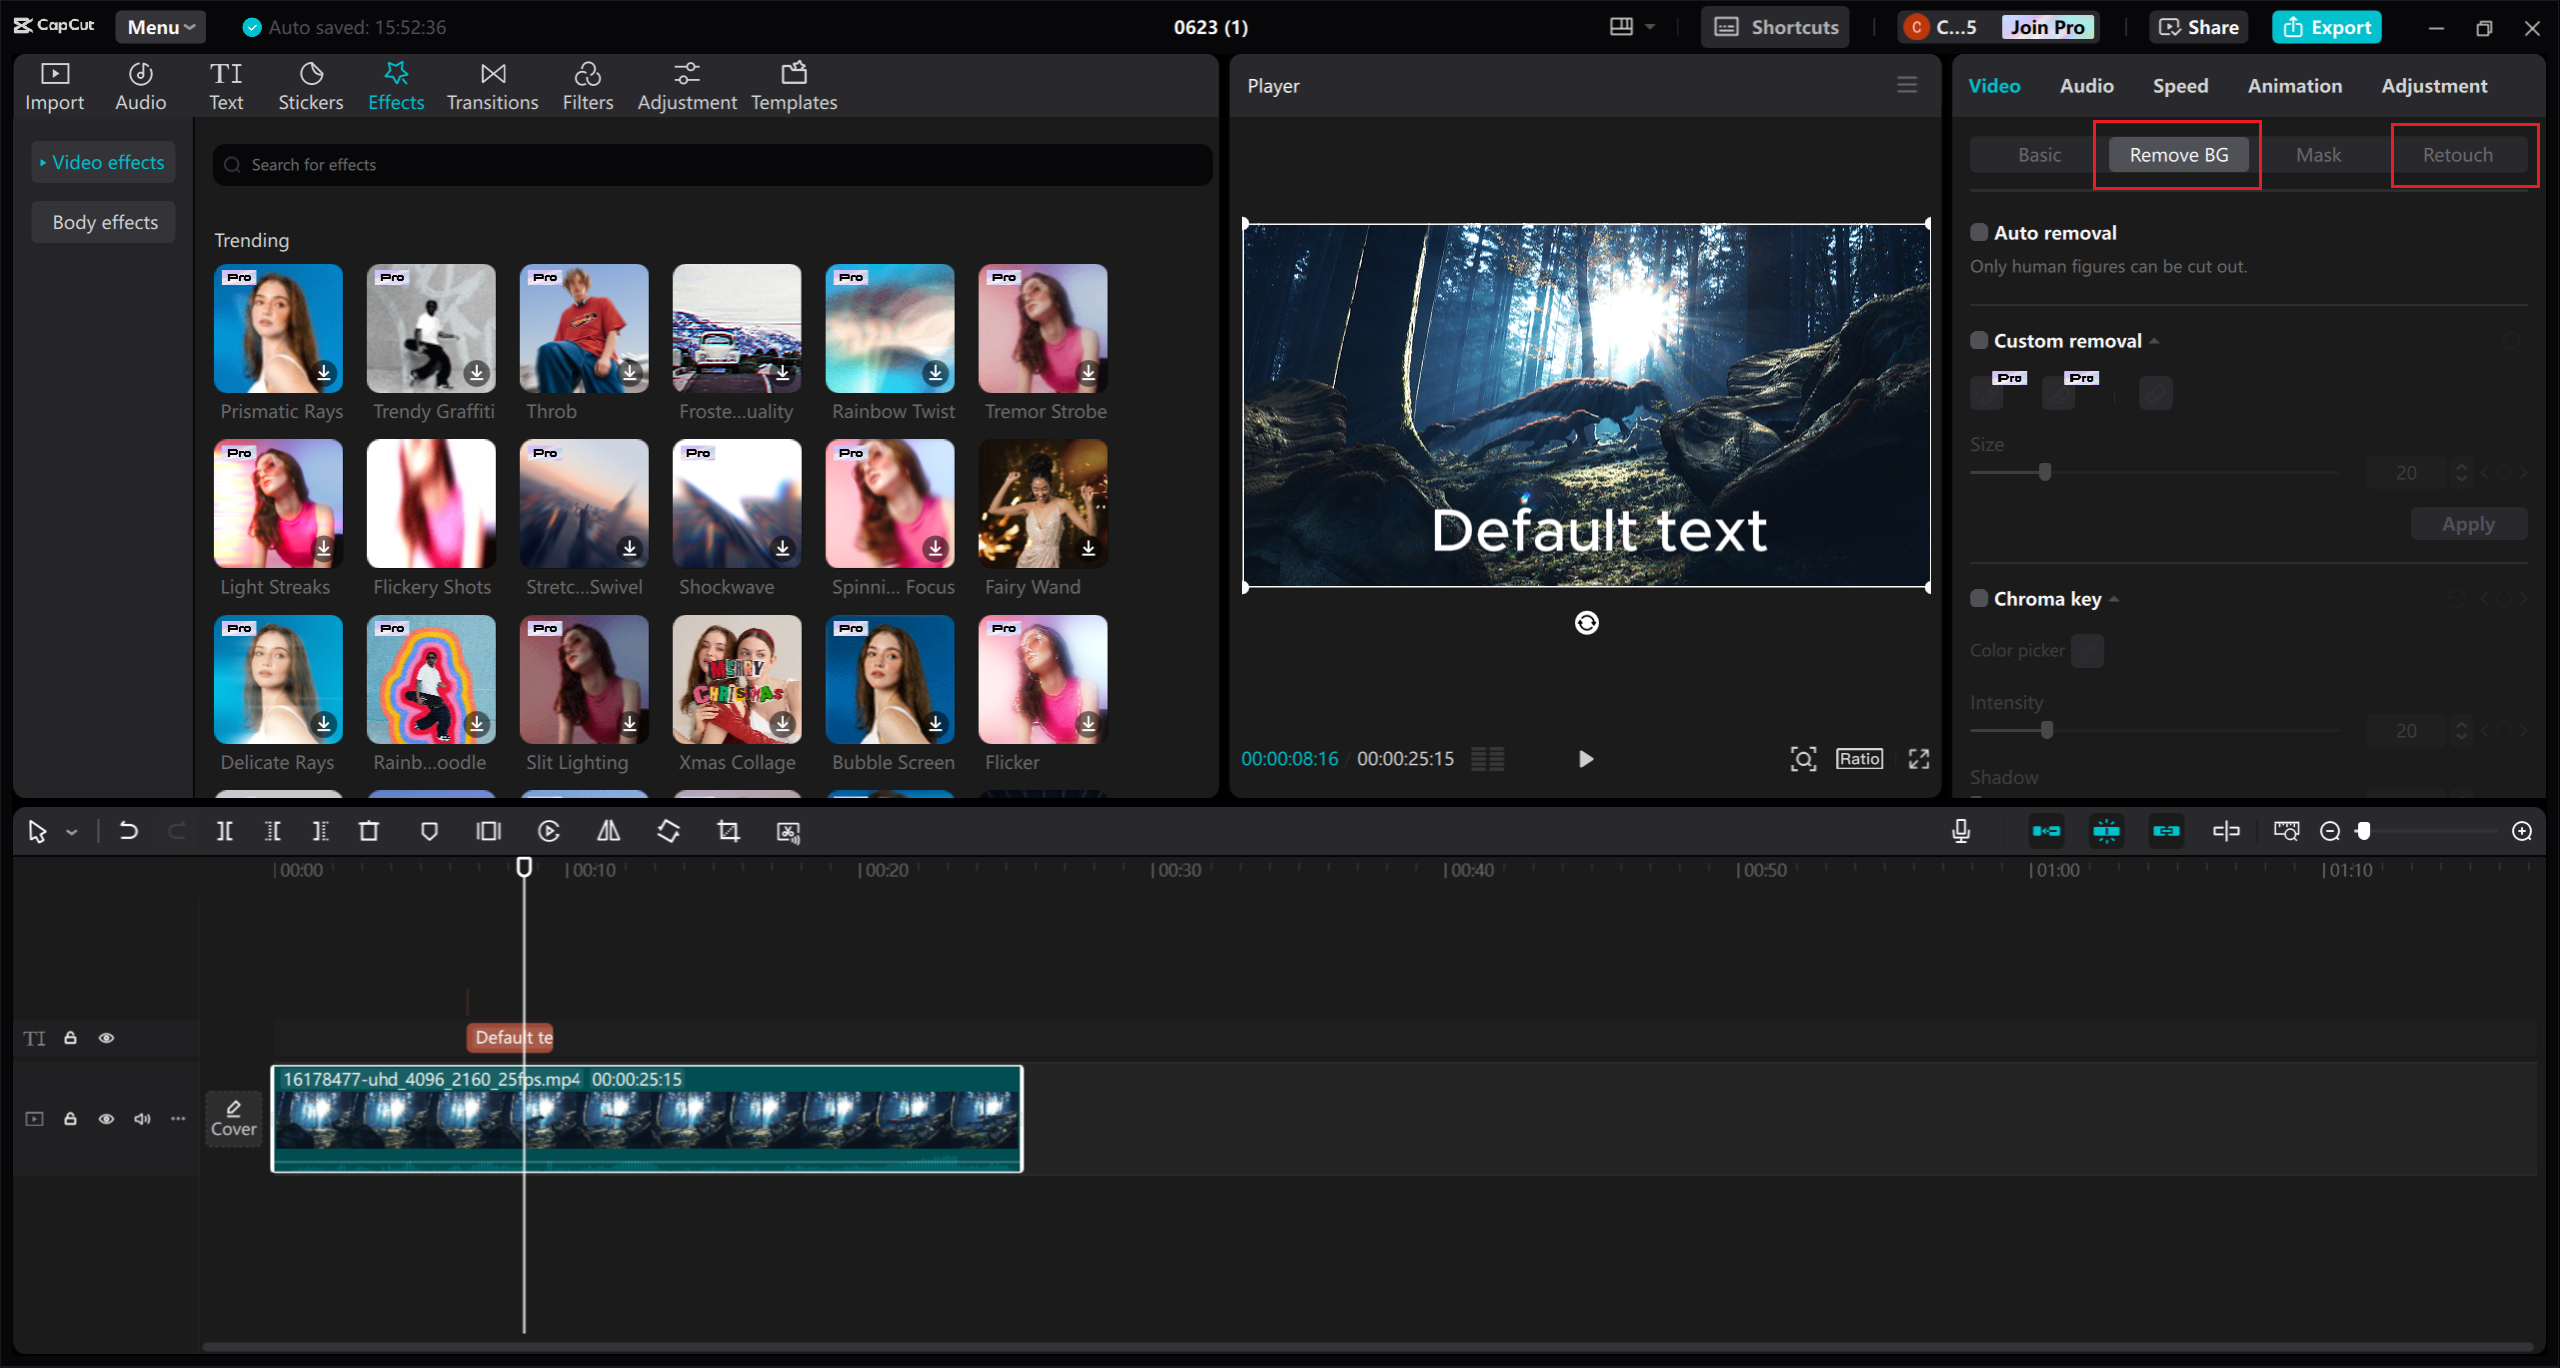Click the Apply button under Custom removal
2560x1368 pixels.
(2468, 523)
